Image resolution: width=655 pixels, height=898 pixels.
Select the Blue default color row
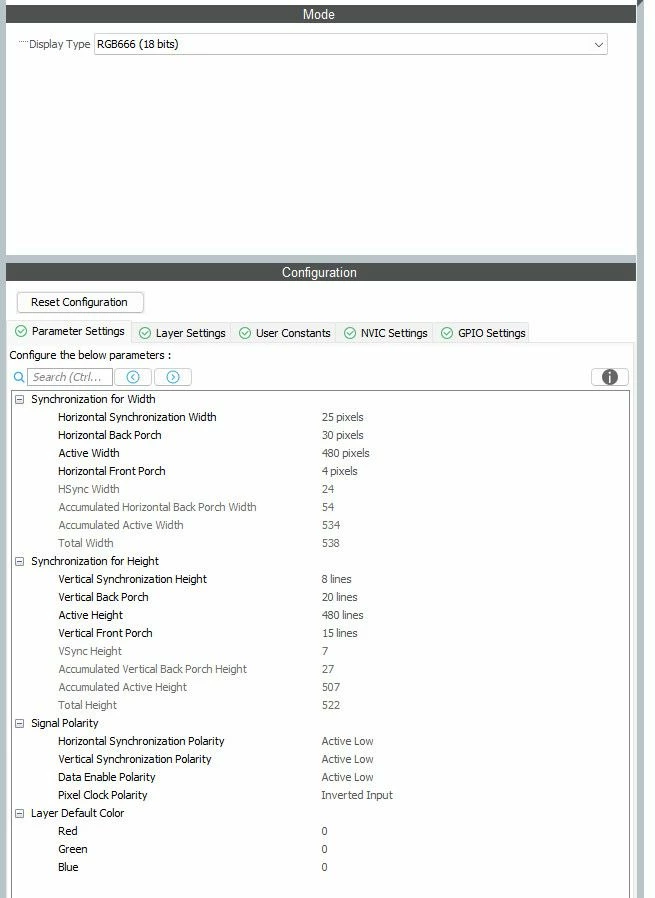click(321, 867)
